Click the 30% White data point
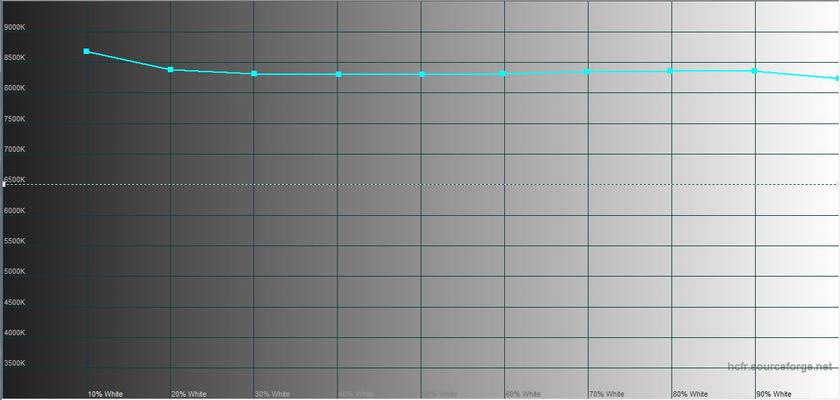 pyautogui.click(x=254, y=74)
